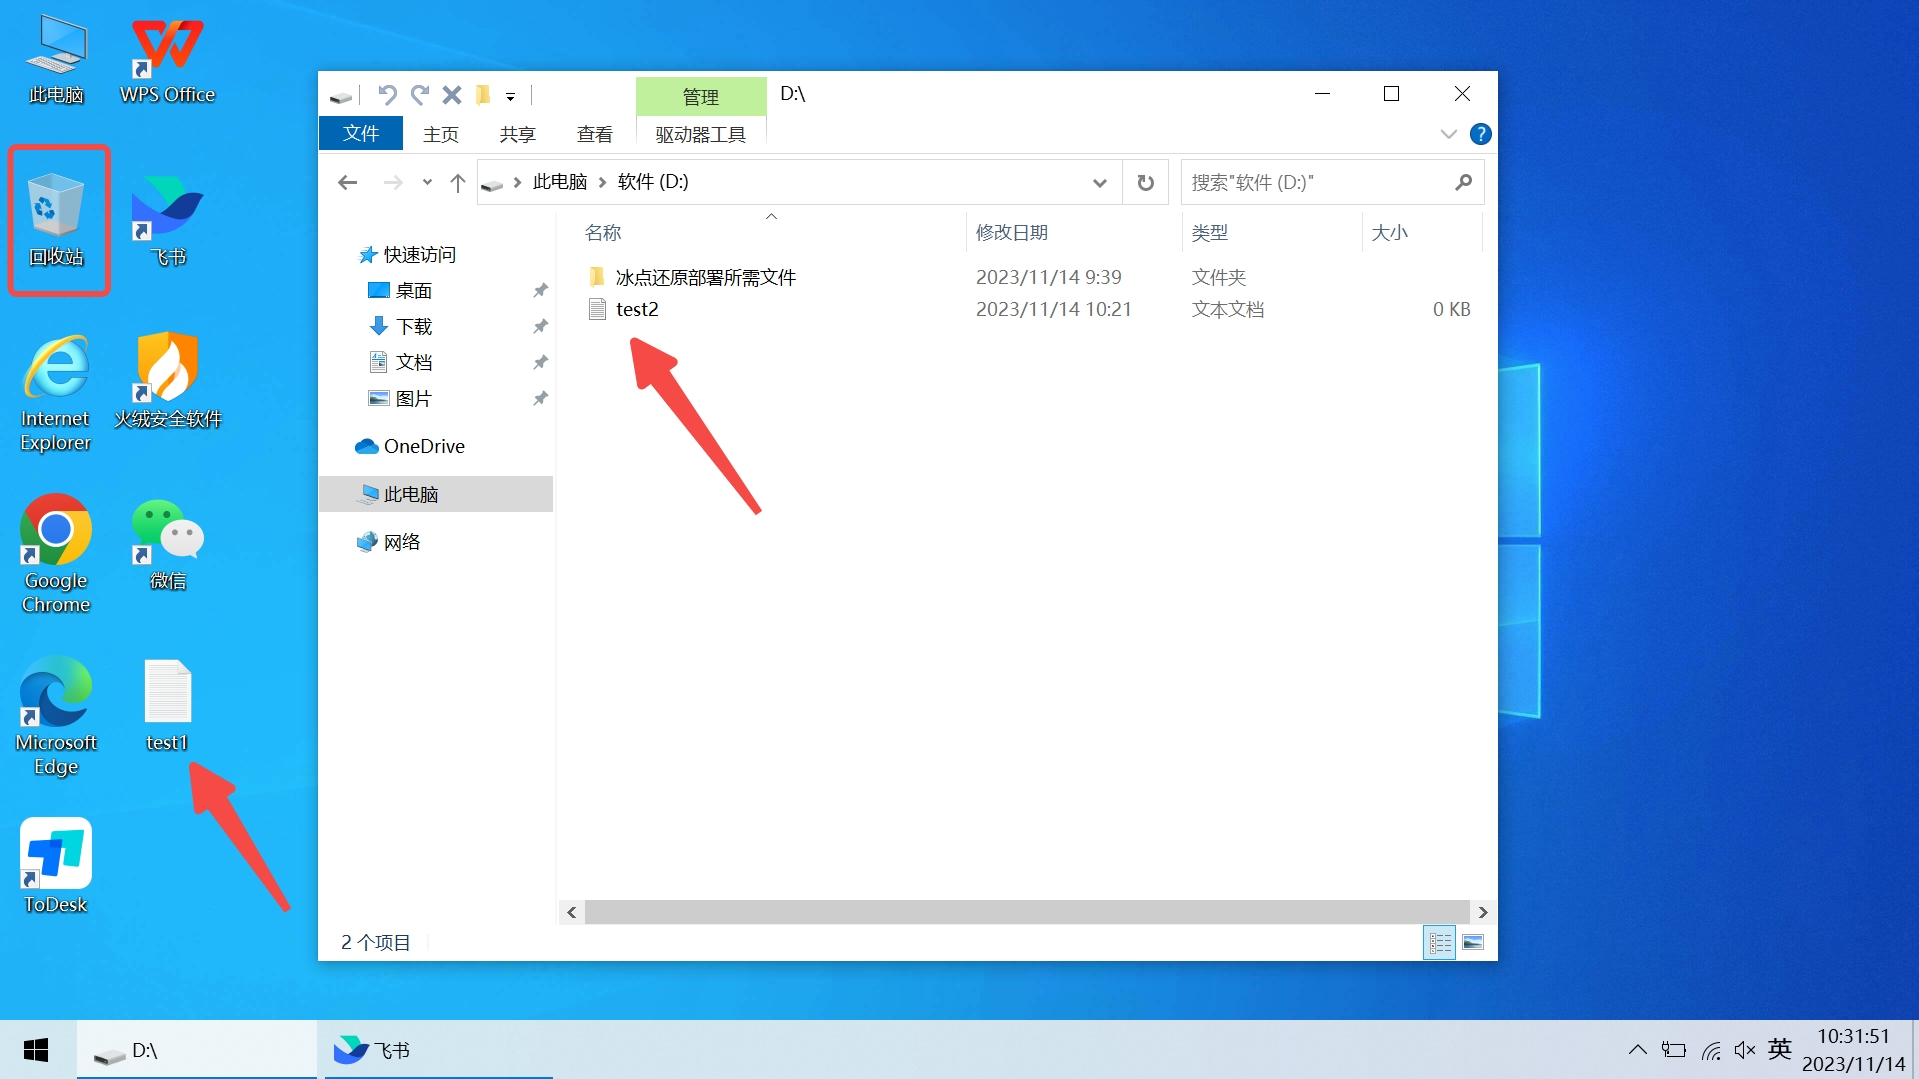1919x1079 pixels.
Task: Click the new folder icon in title bar
Action: (x=483, y=95)
